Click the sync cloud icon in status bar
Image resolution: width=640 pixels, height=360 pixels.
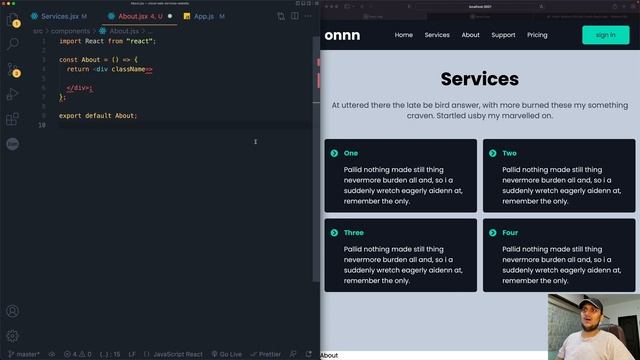point(52,354)
